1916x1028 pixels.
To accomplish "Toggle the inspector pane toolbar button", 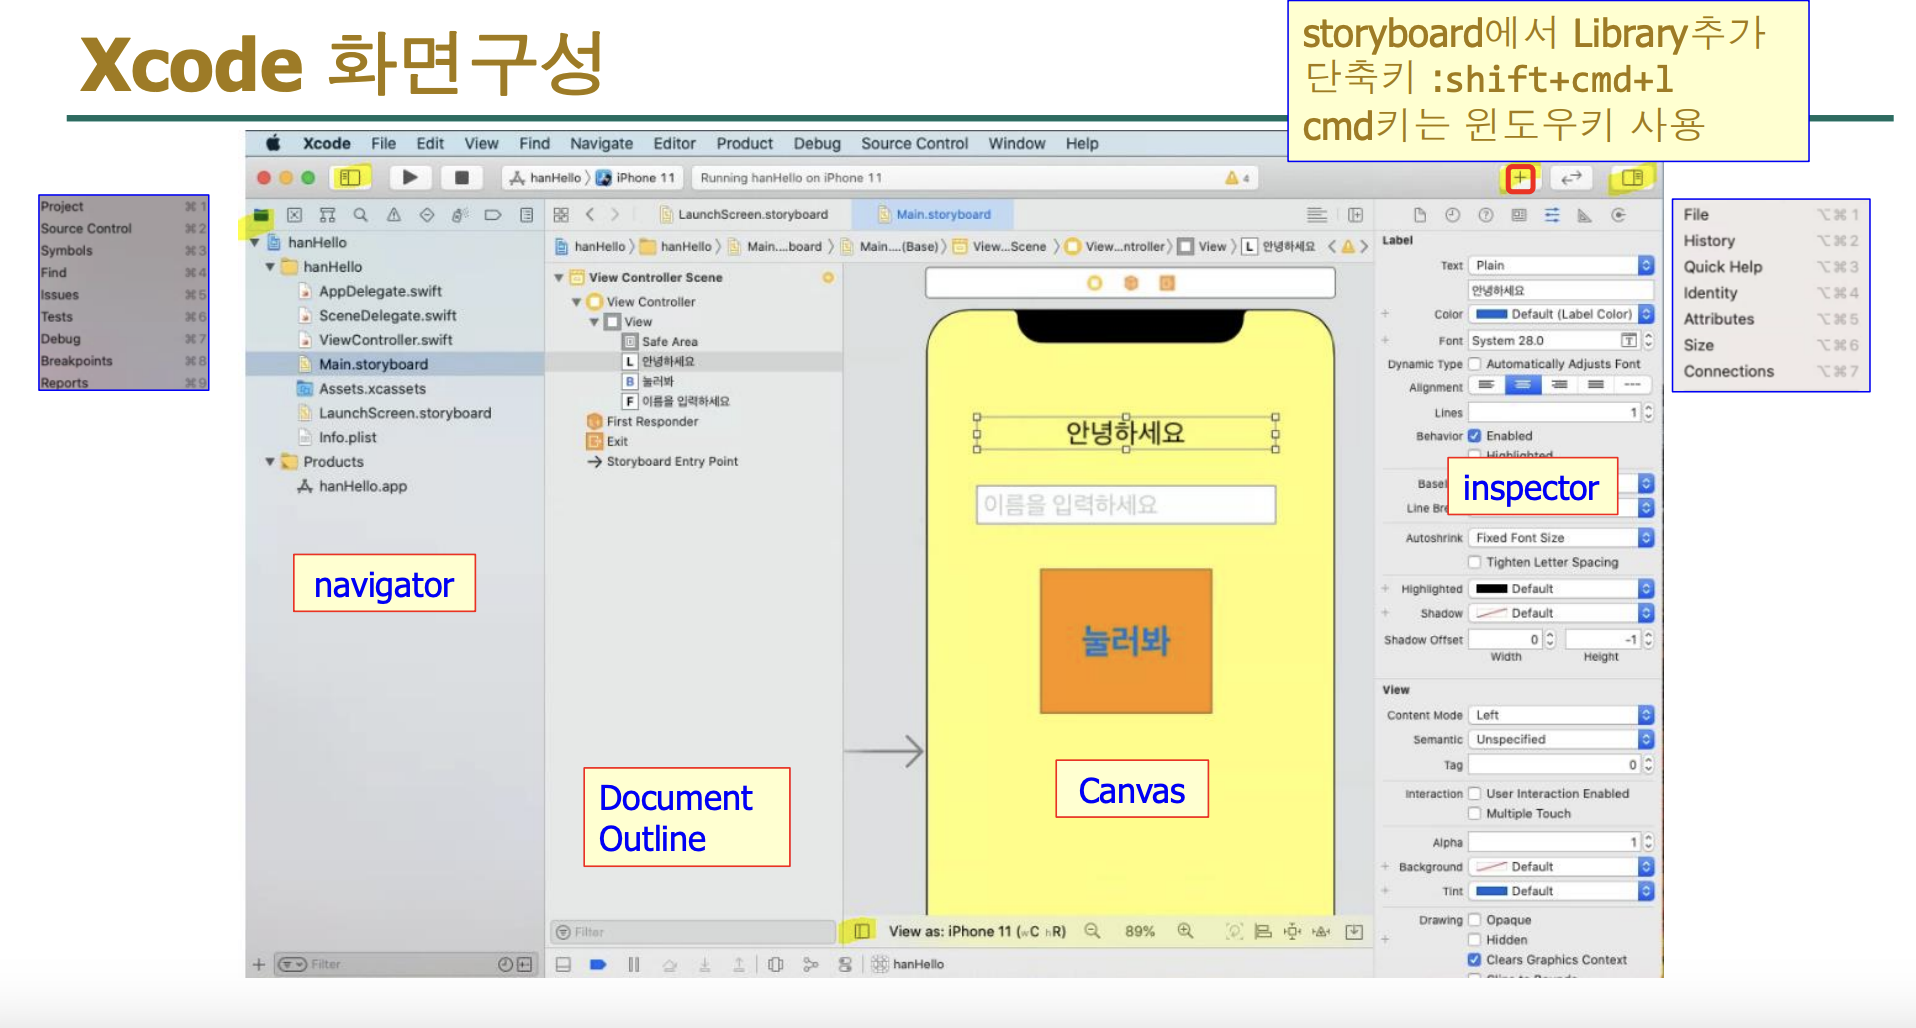I will [1632, 177].
